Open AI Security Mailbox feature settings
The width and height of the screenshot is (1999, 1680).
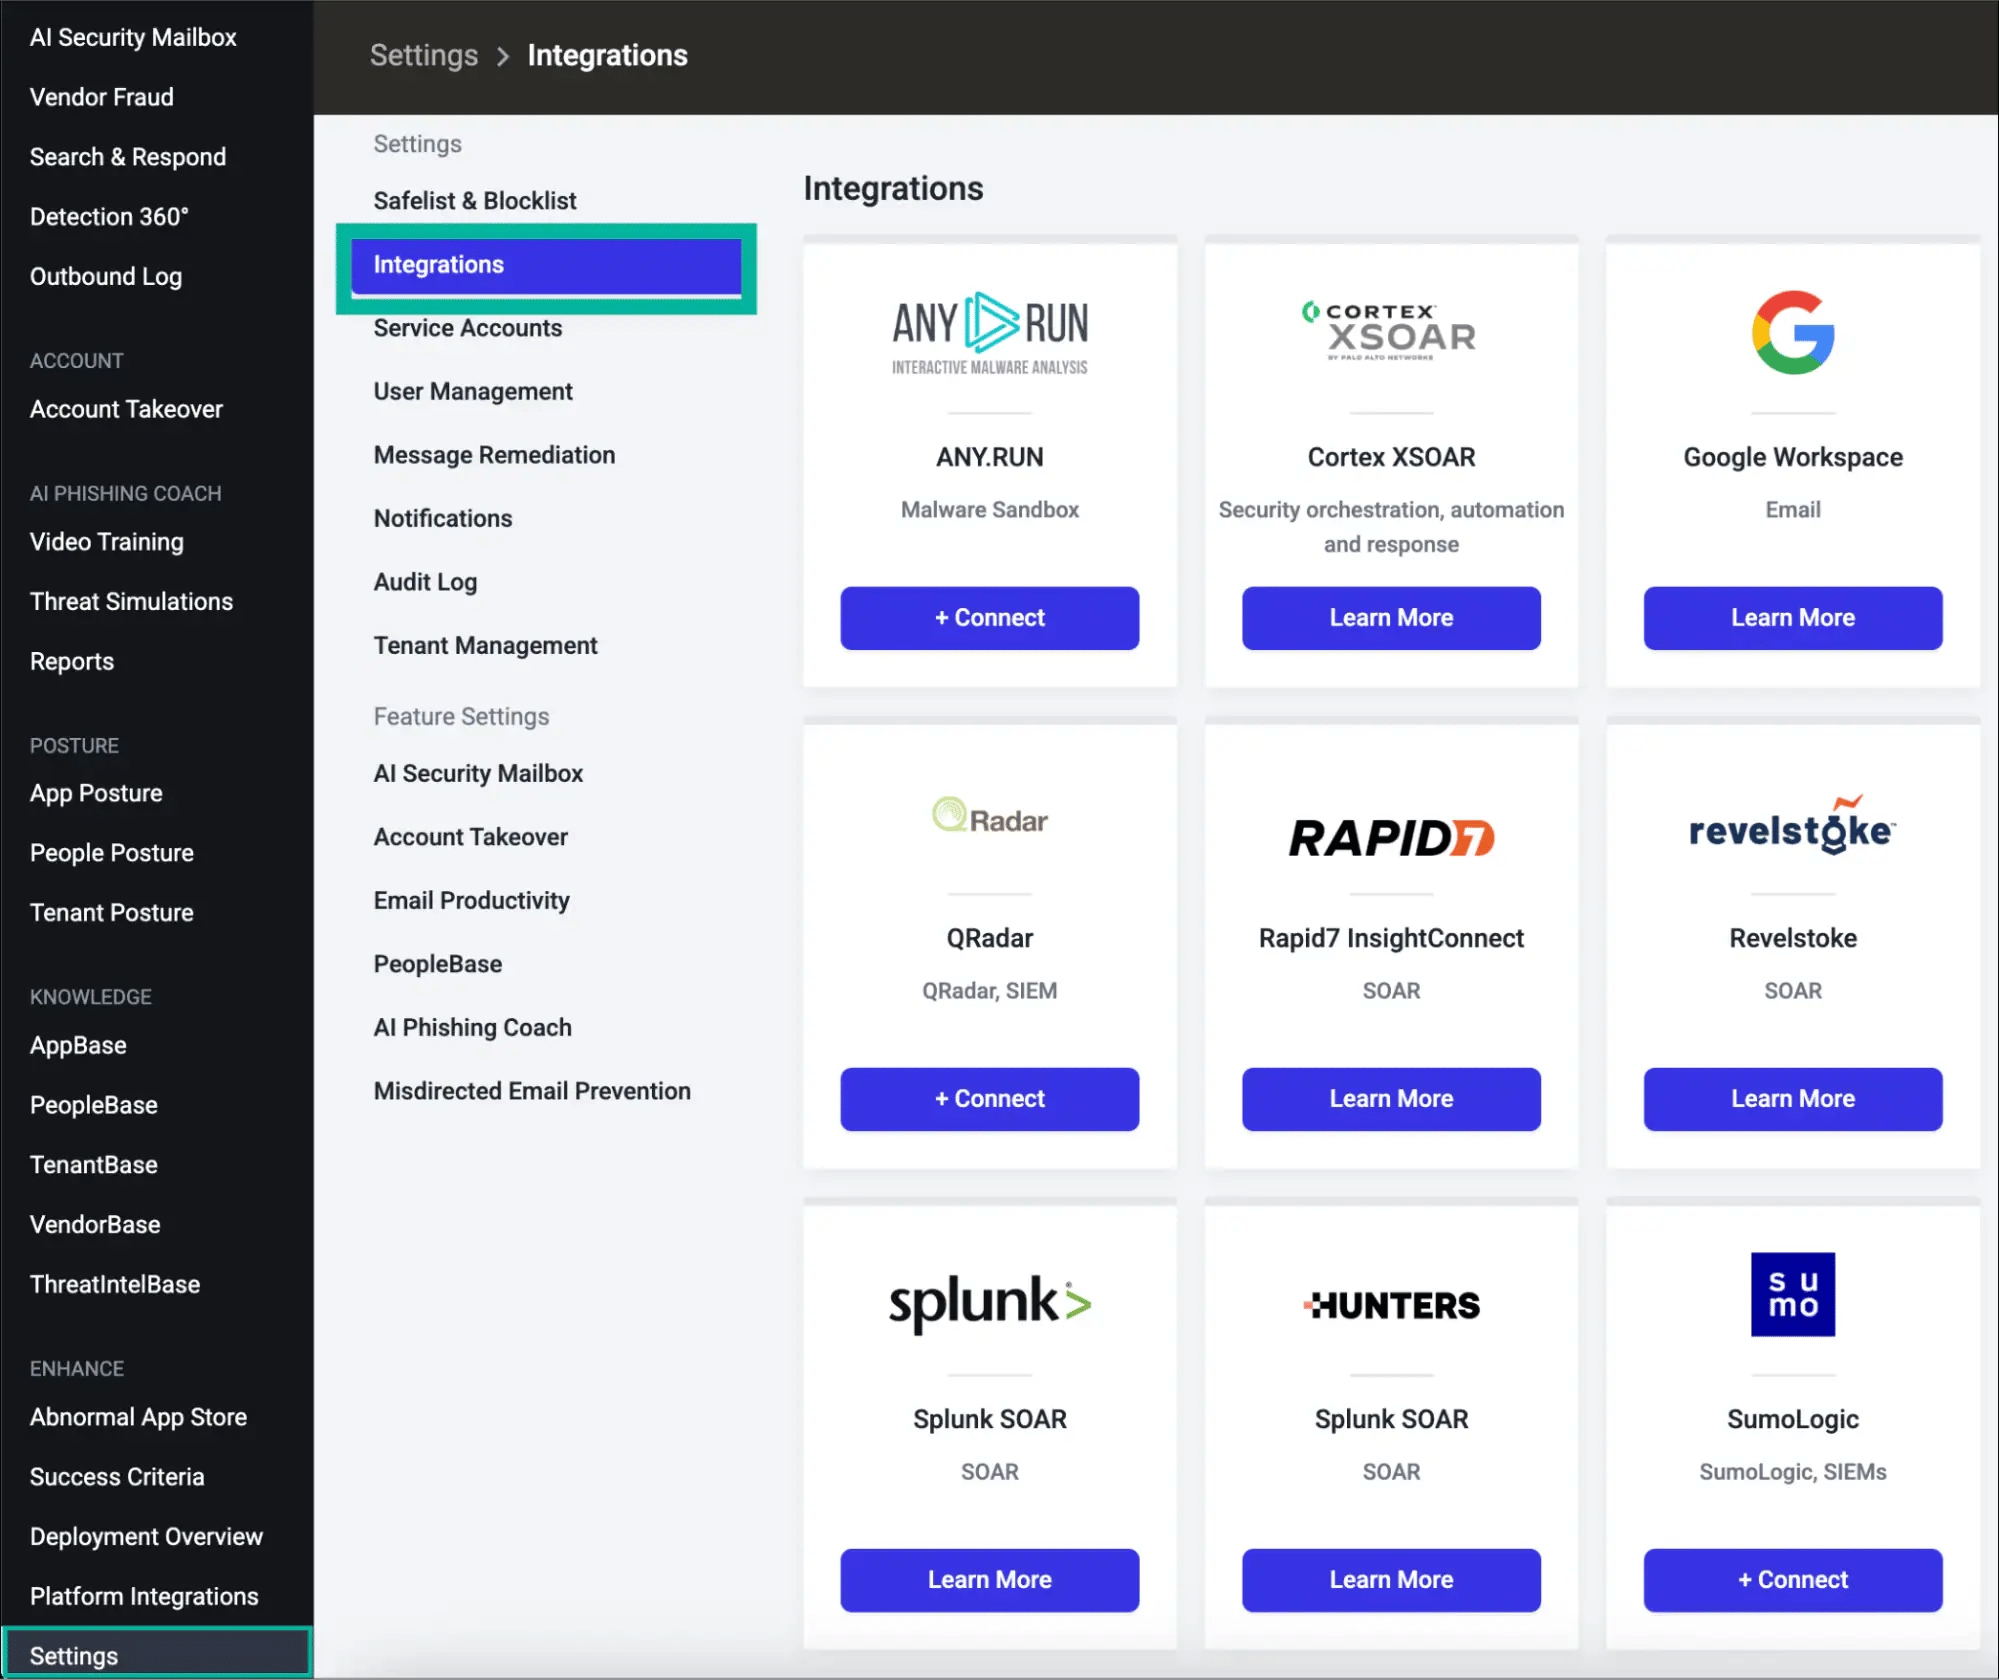point(478,774)
